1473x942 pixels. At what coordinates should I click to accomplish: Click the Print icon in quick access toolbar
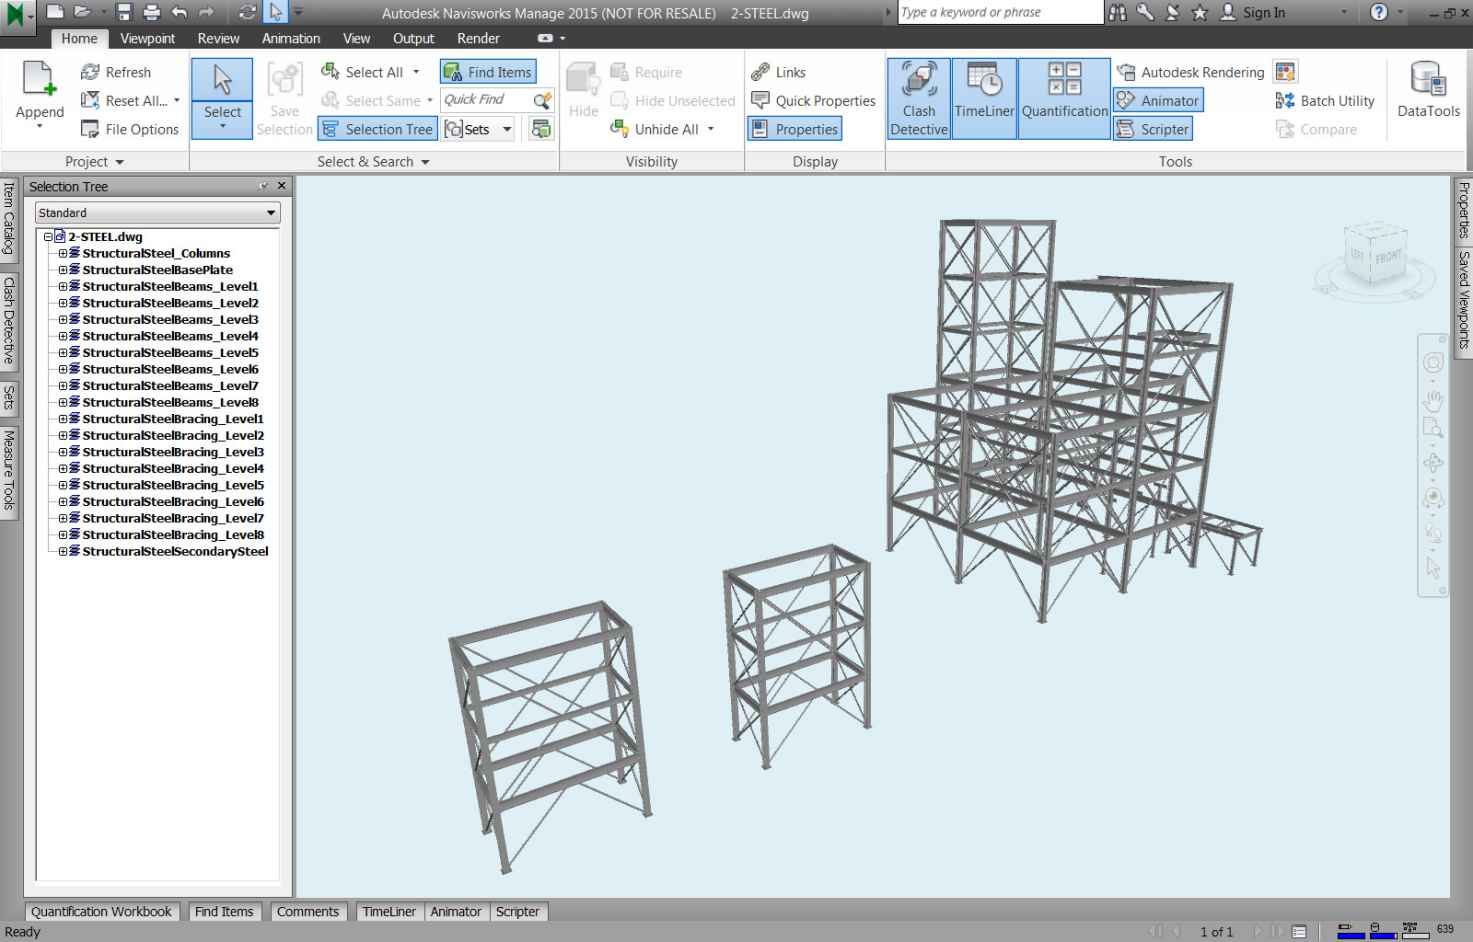tap(151, 12)
